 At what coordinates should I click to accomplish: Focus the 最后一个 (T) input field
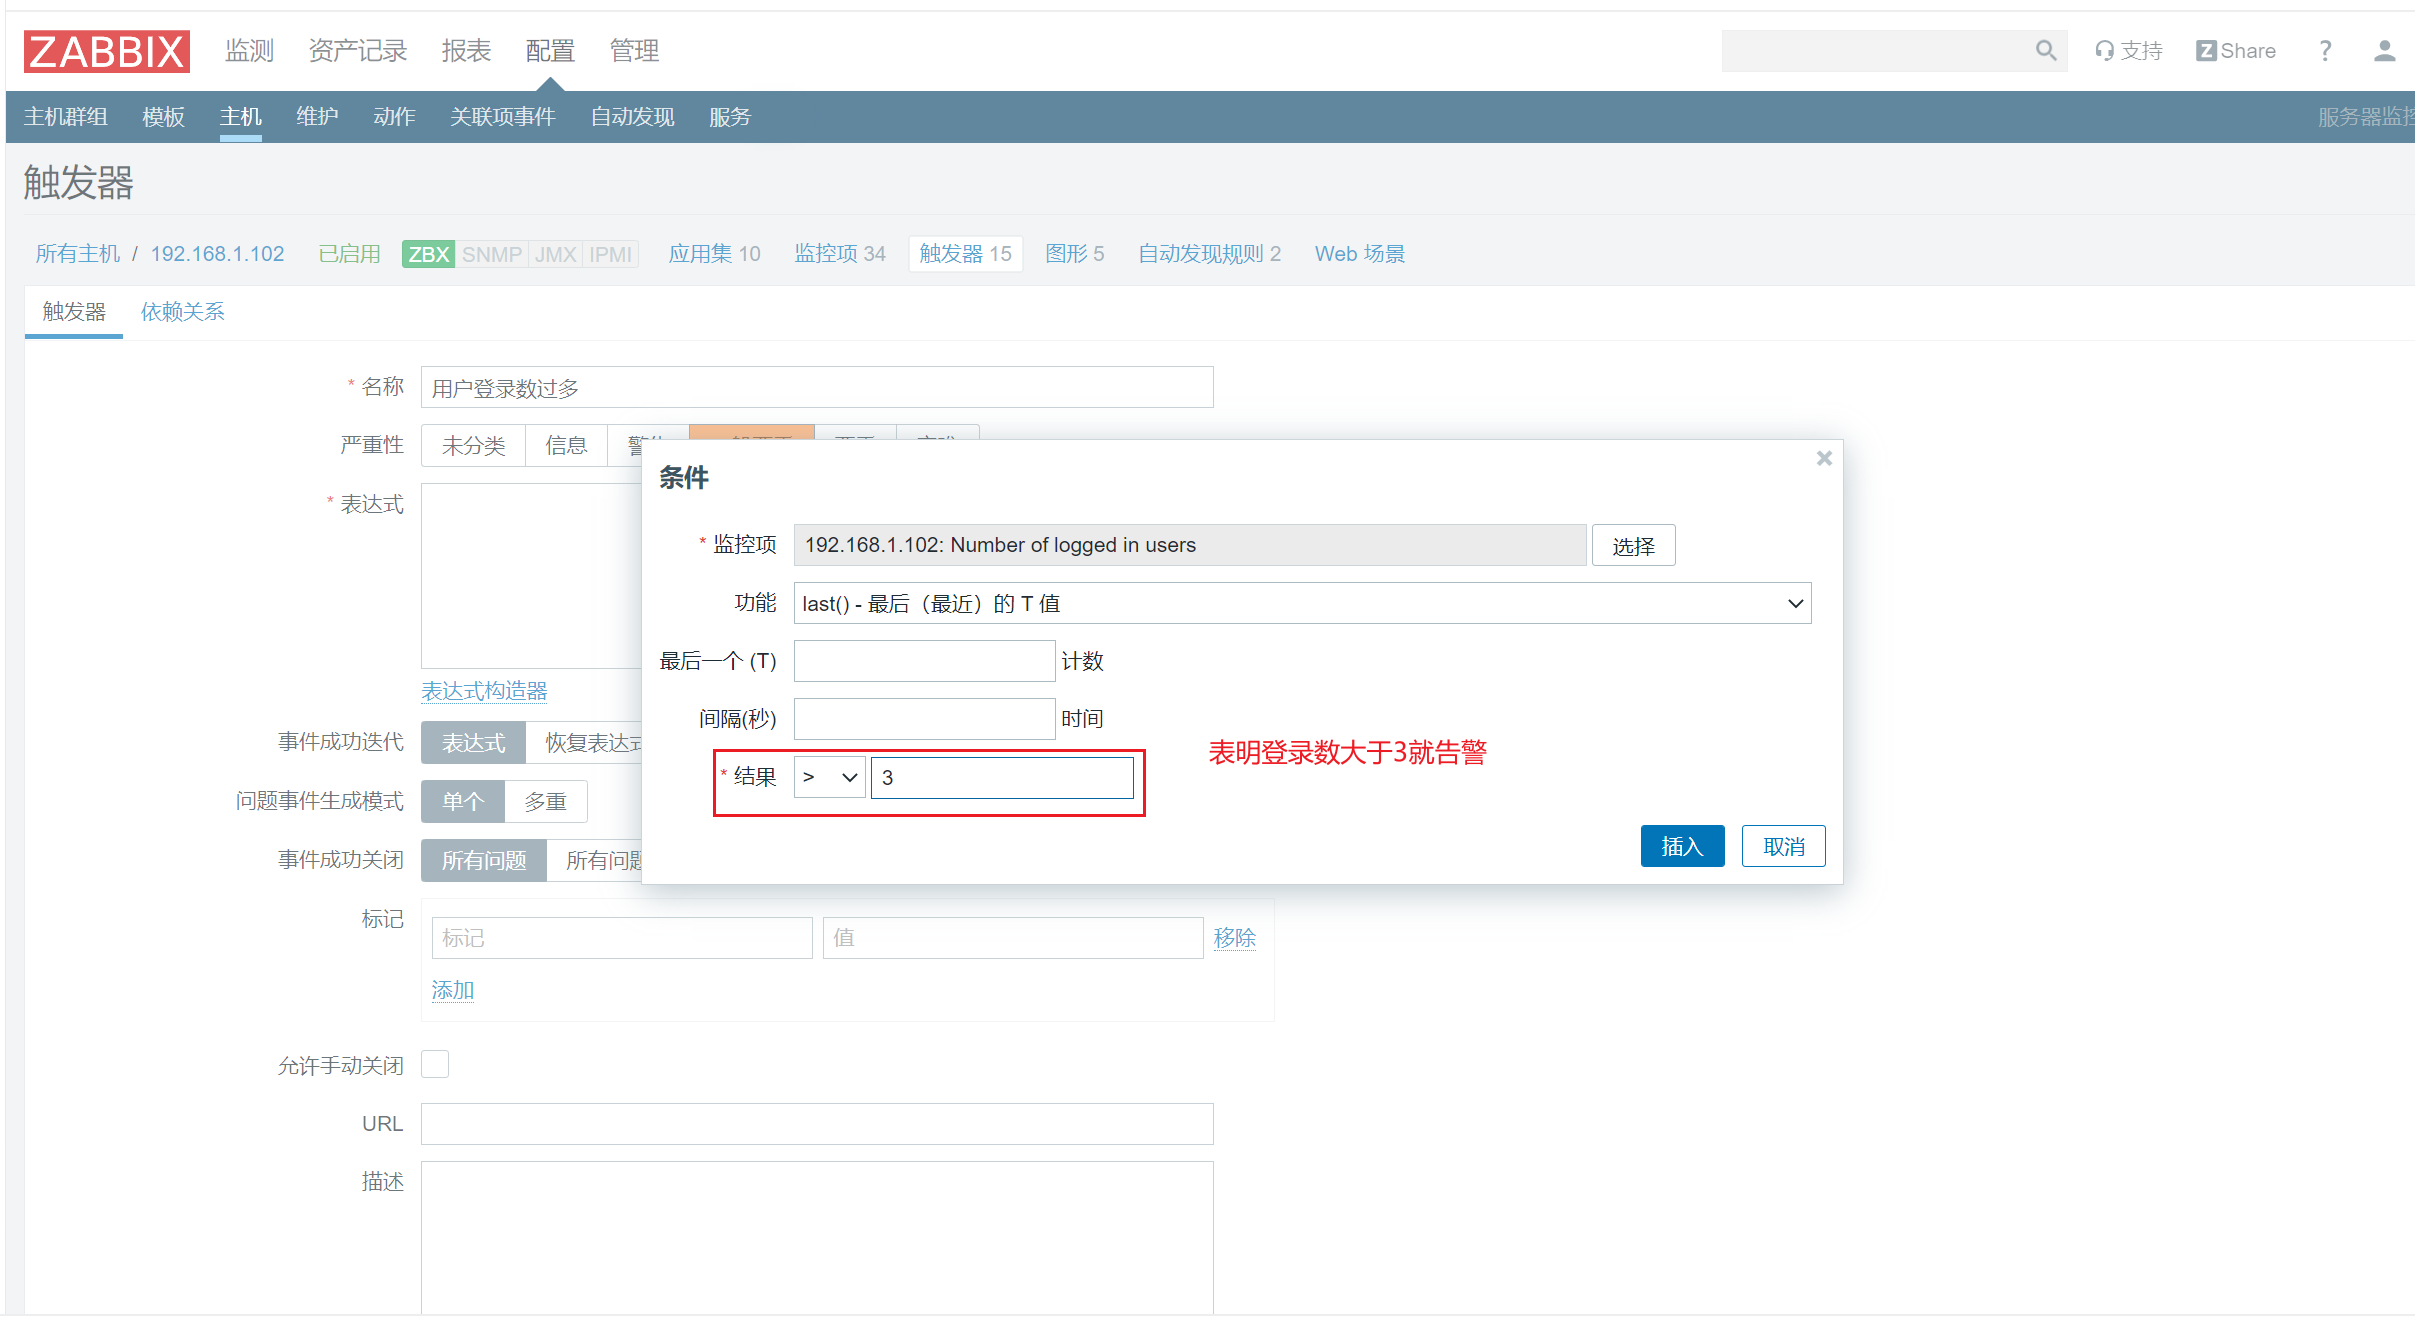point(924,661)
